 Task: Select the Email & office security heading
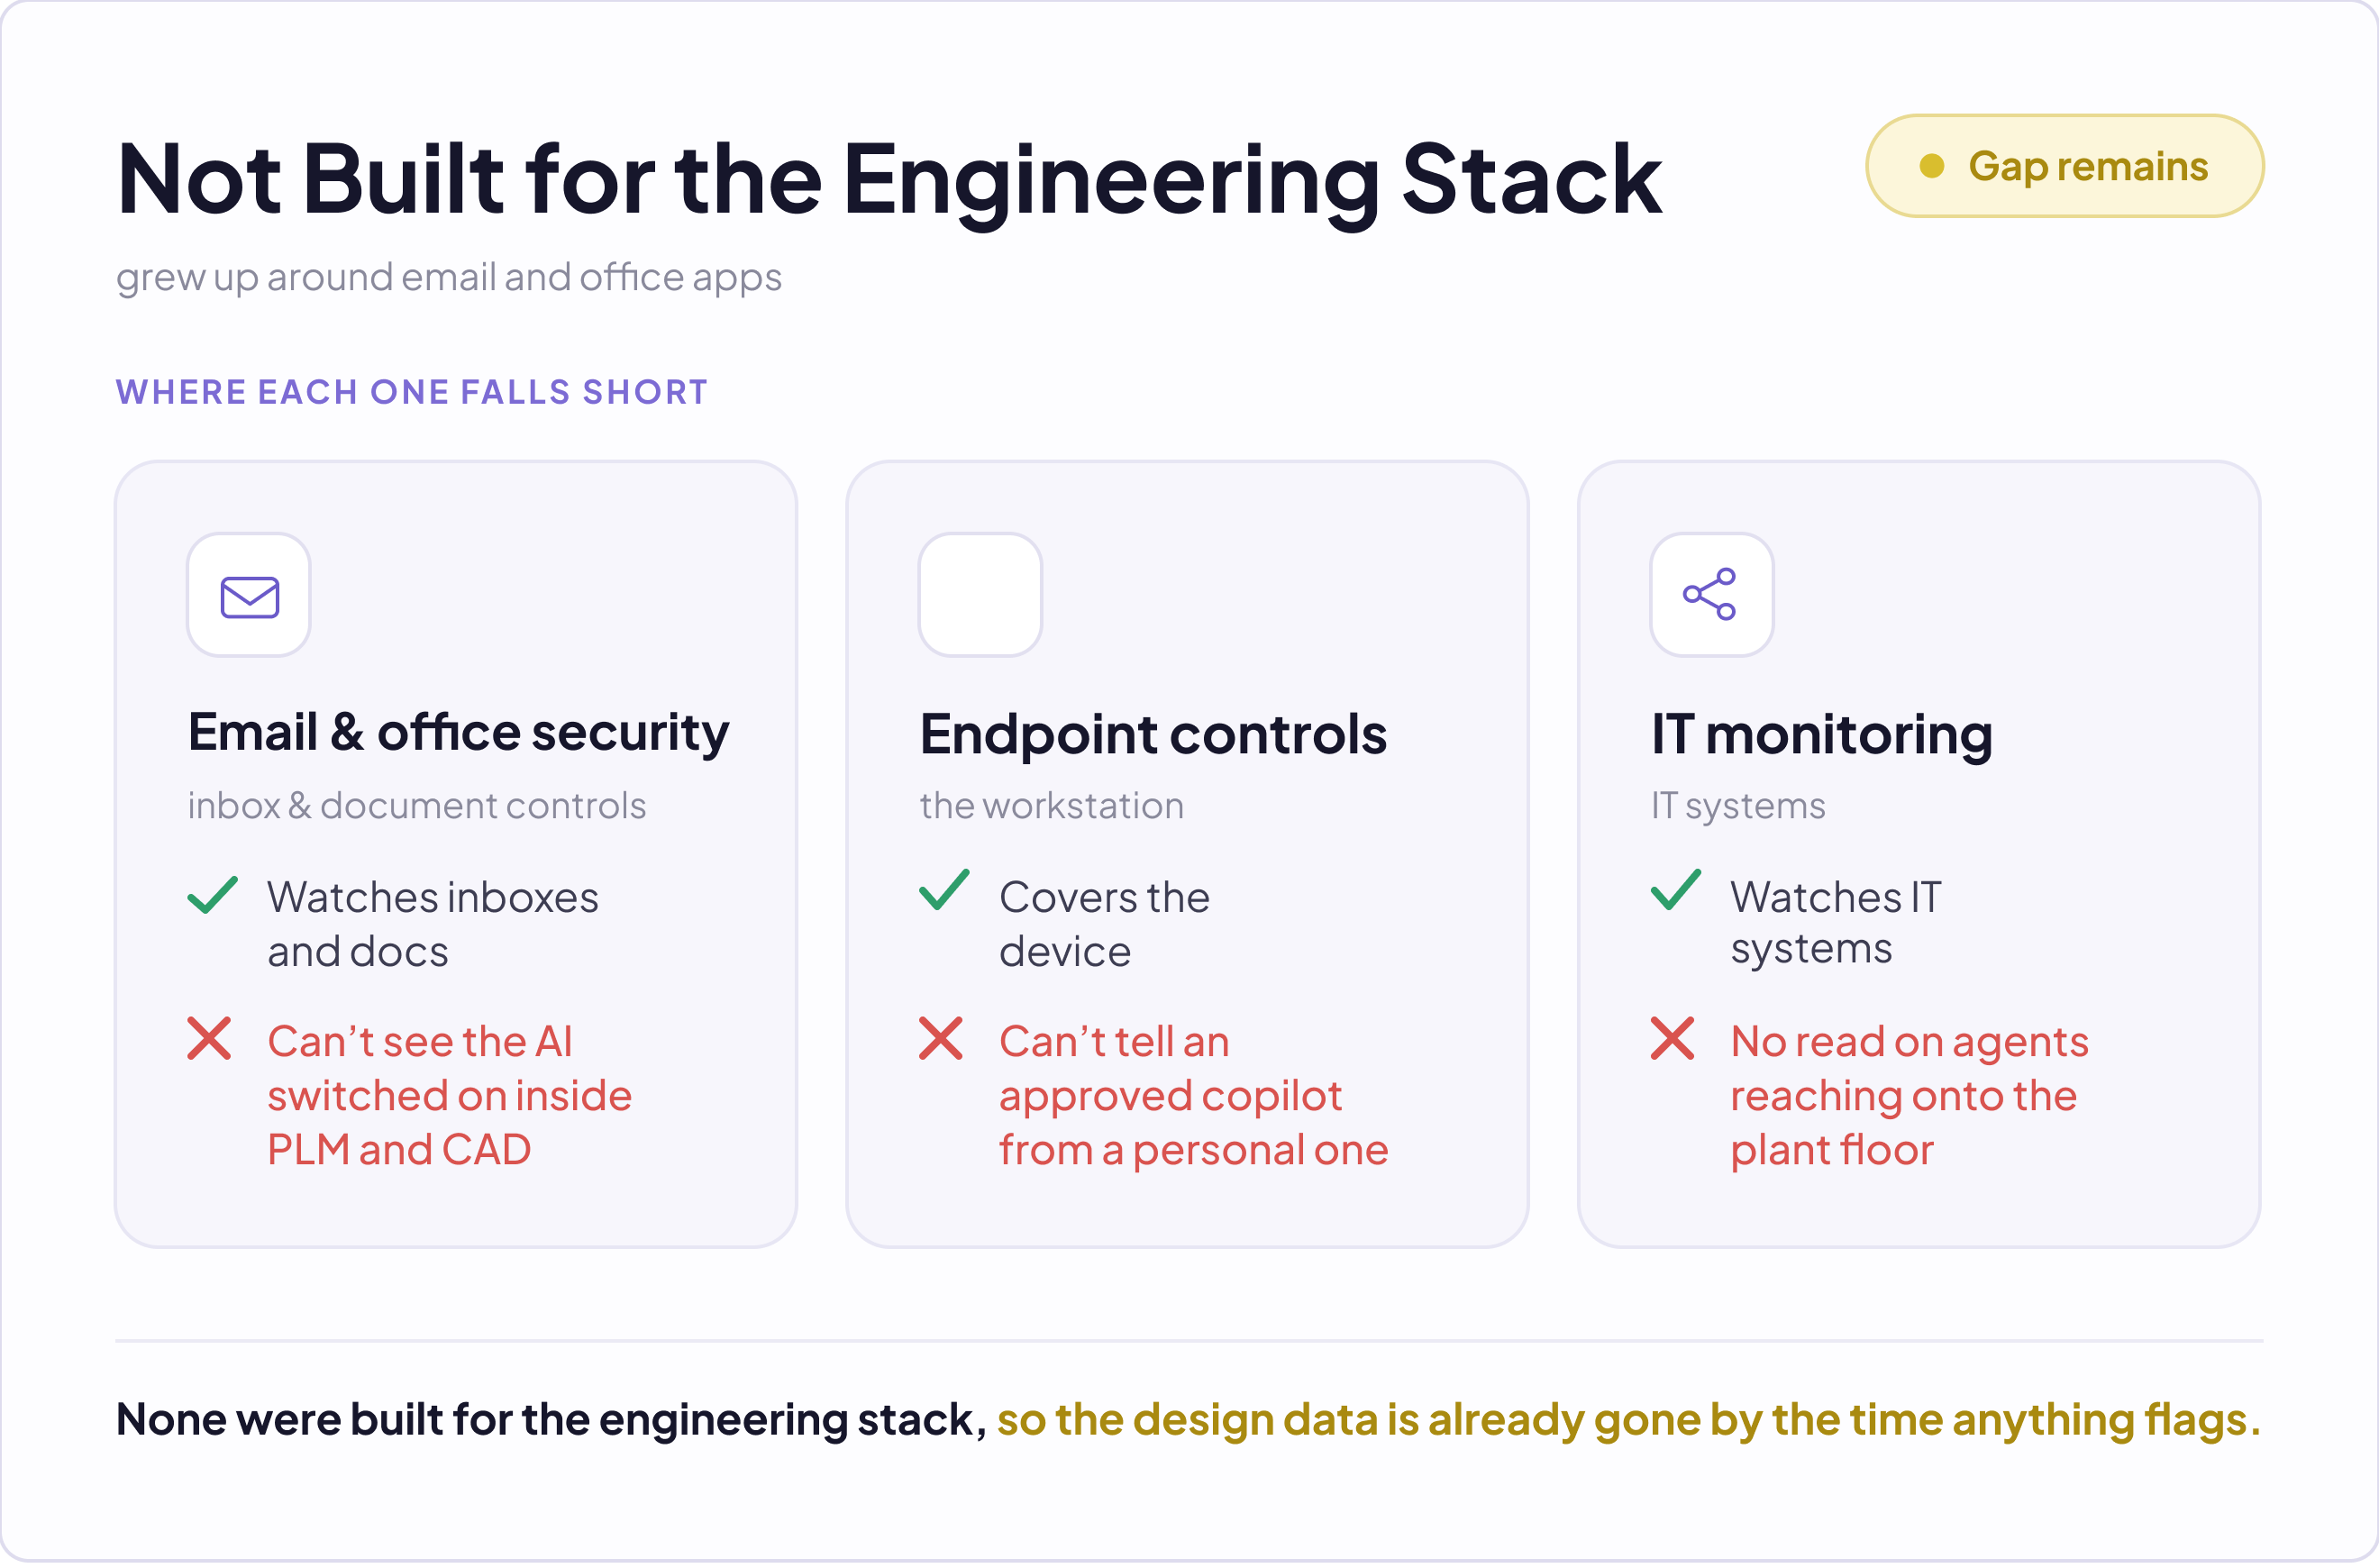click(458, 733)
